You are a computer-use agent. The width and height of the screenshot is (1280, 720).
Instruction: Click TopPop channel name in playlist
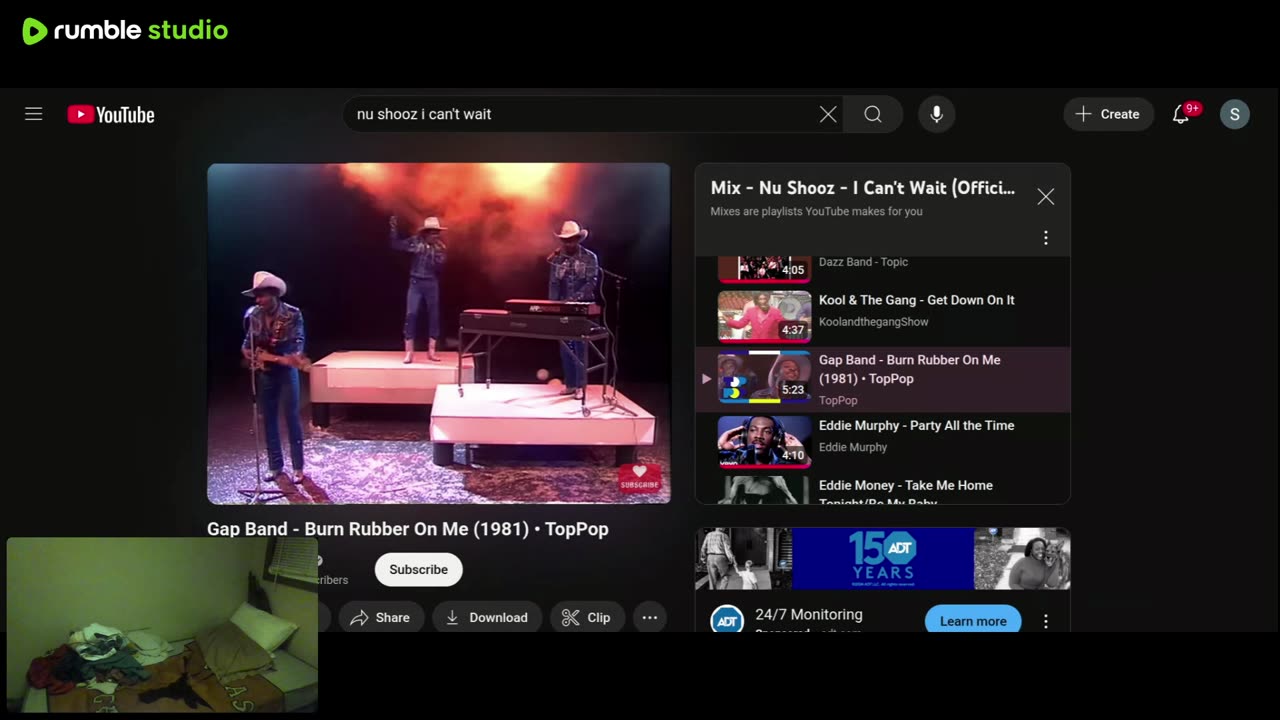[838, 400]
